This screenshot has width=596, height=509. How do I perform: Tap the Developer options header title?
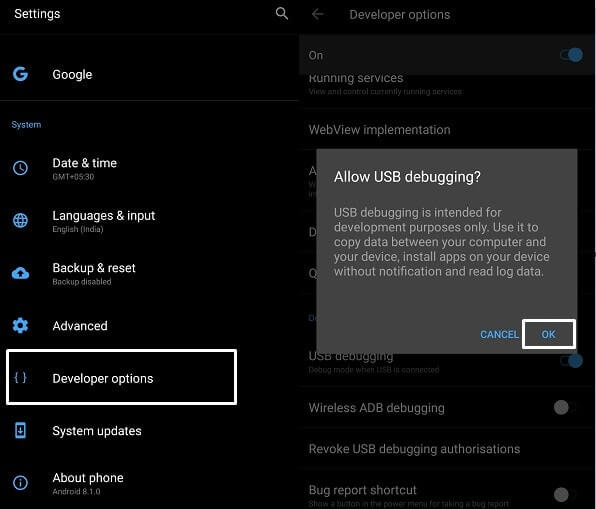pyautogui.click(x=399, y=14)
